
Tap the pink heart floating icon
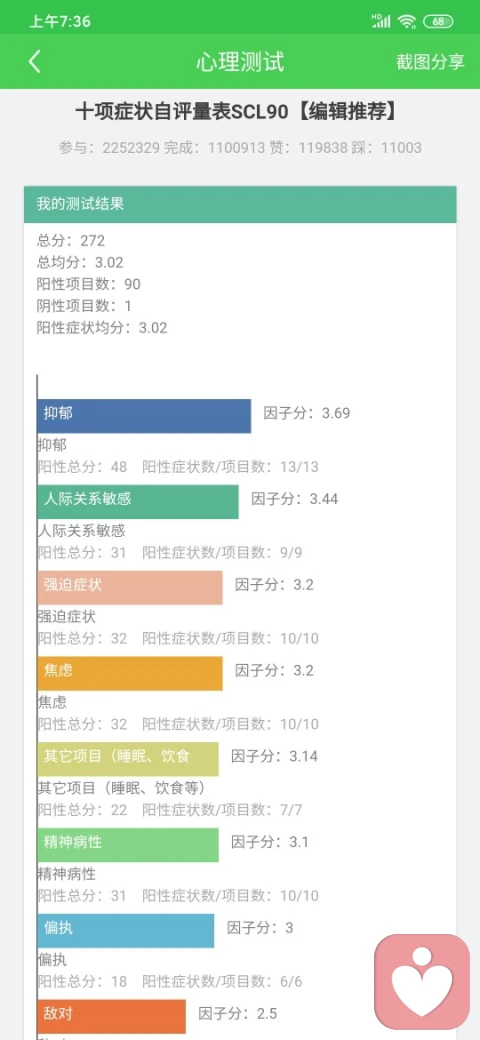(422, 981)
